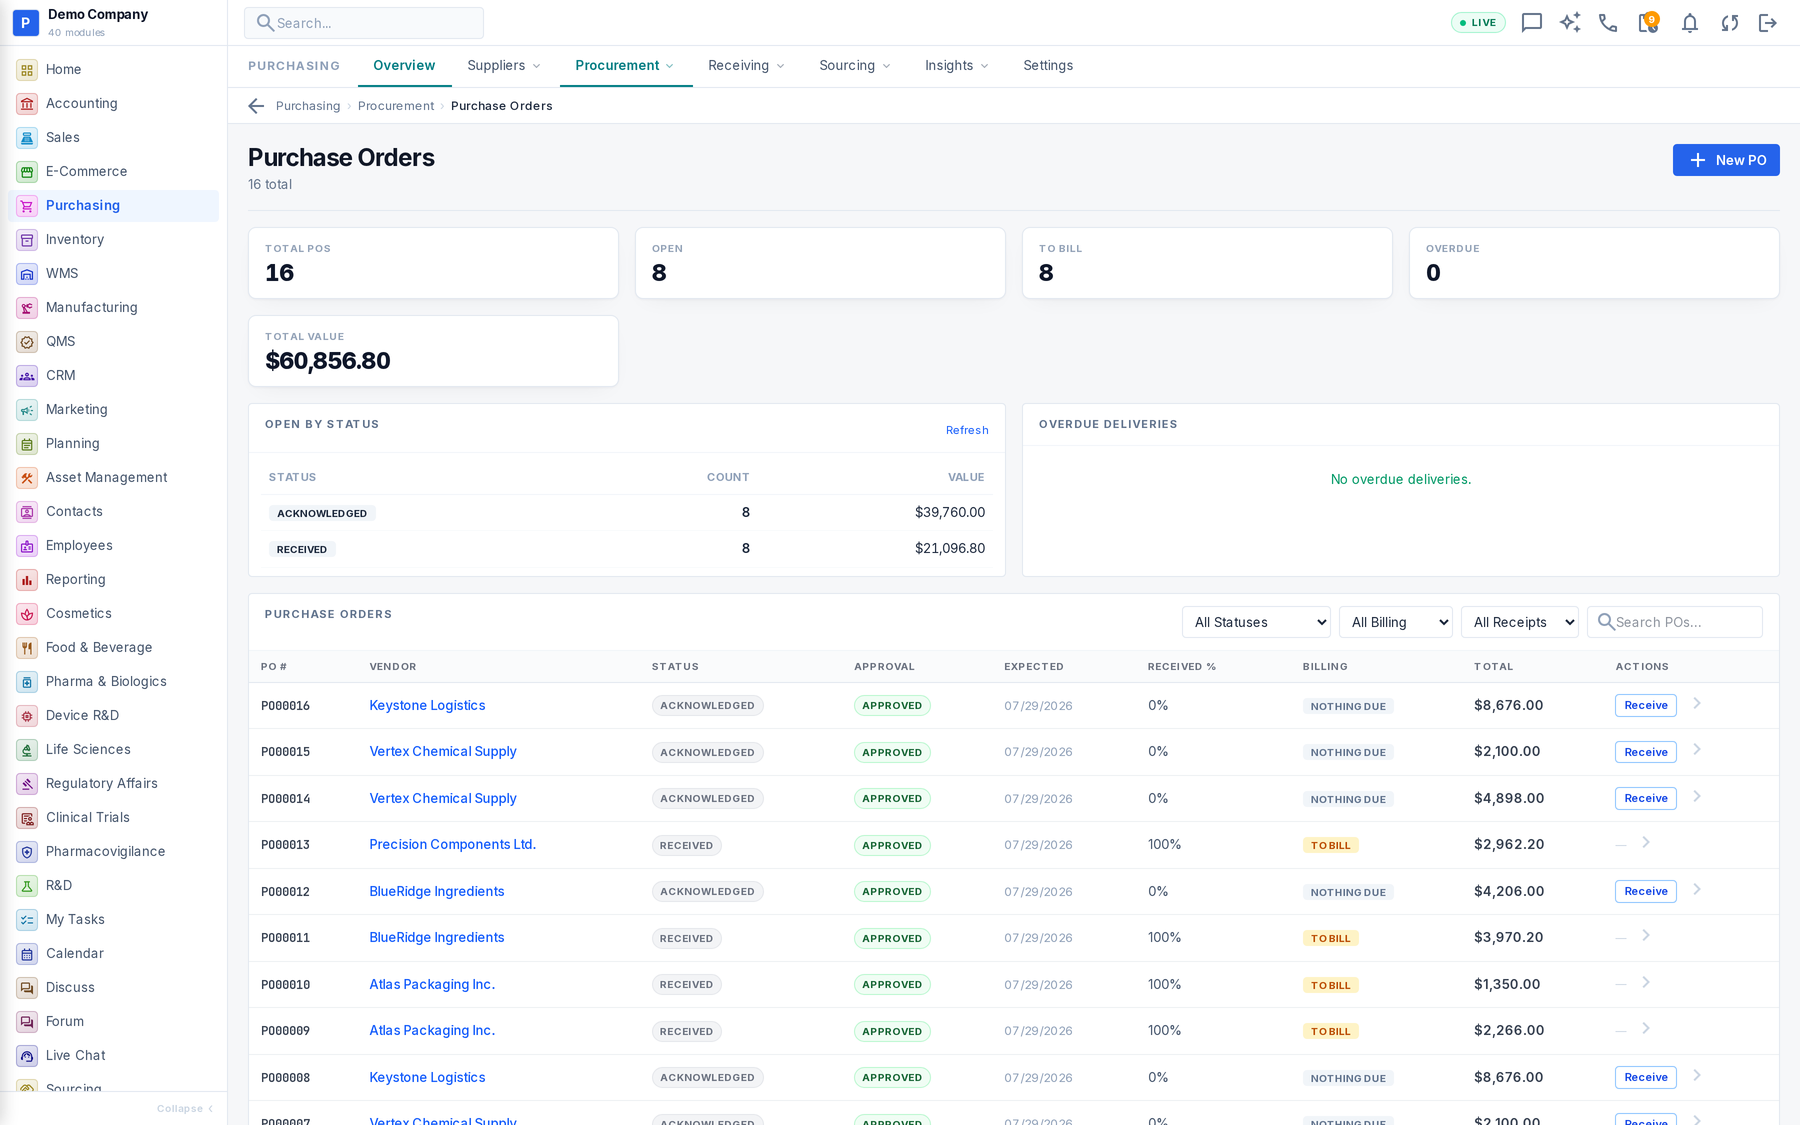Collapse the sidebar

(x=185, y=1109)
